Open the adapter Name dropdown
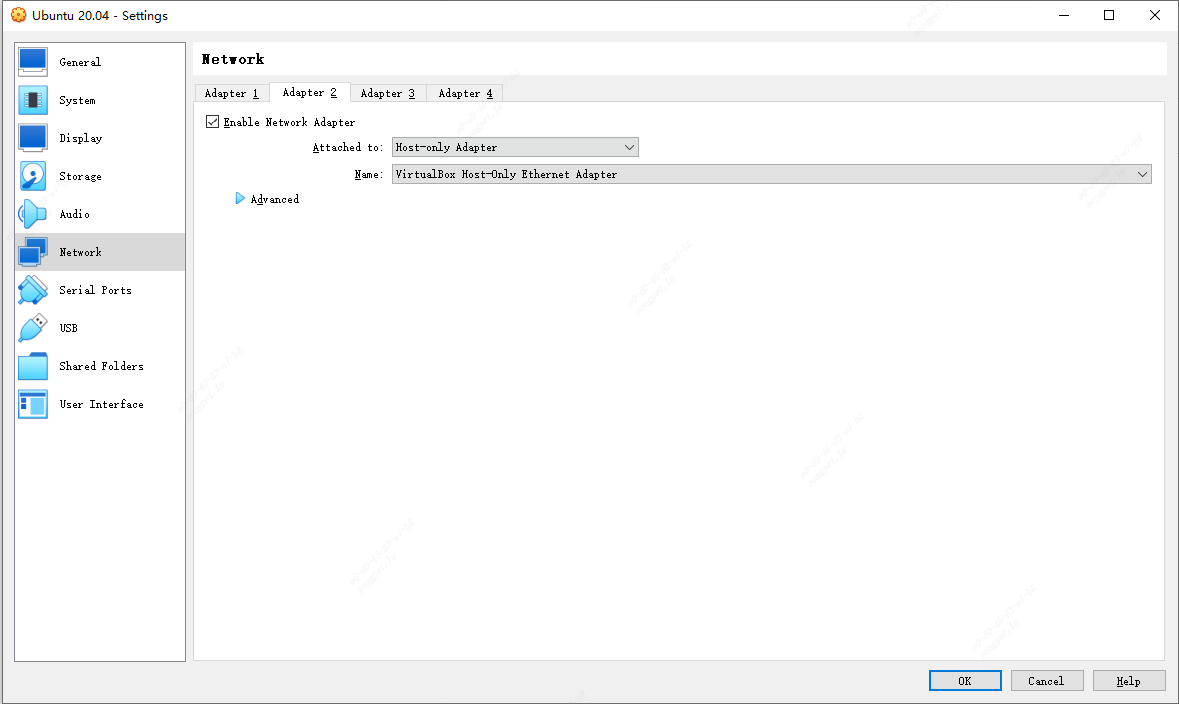 771,174
